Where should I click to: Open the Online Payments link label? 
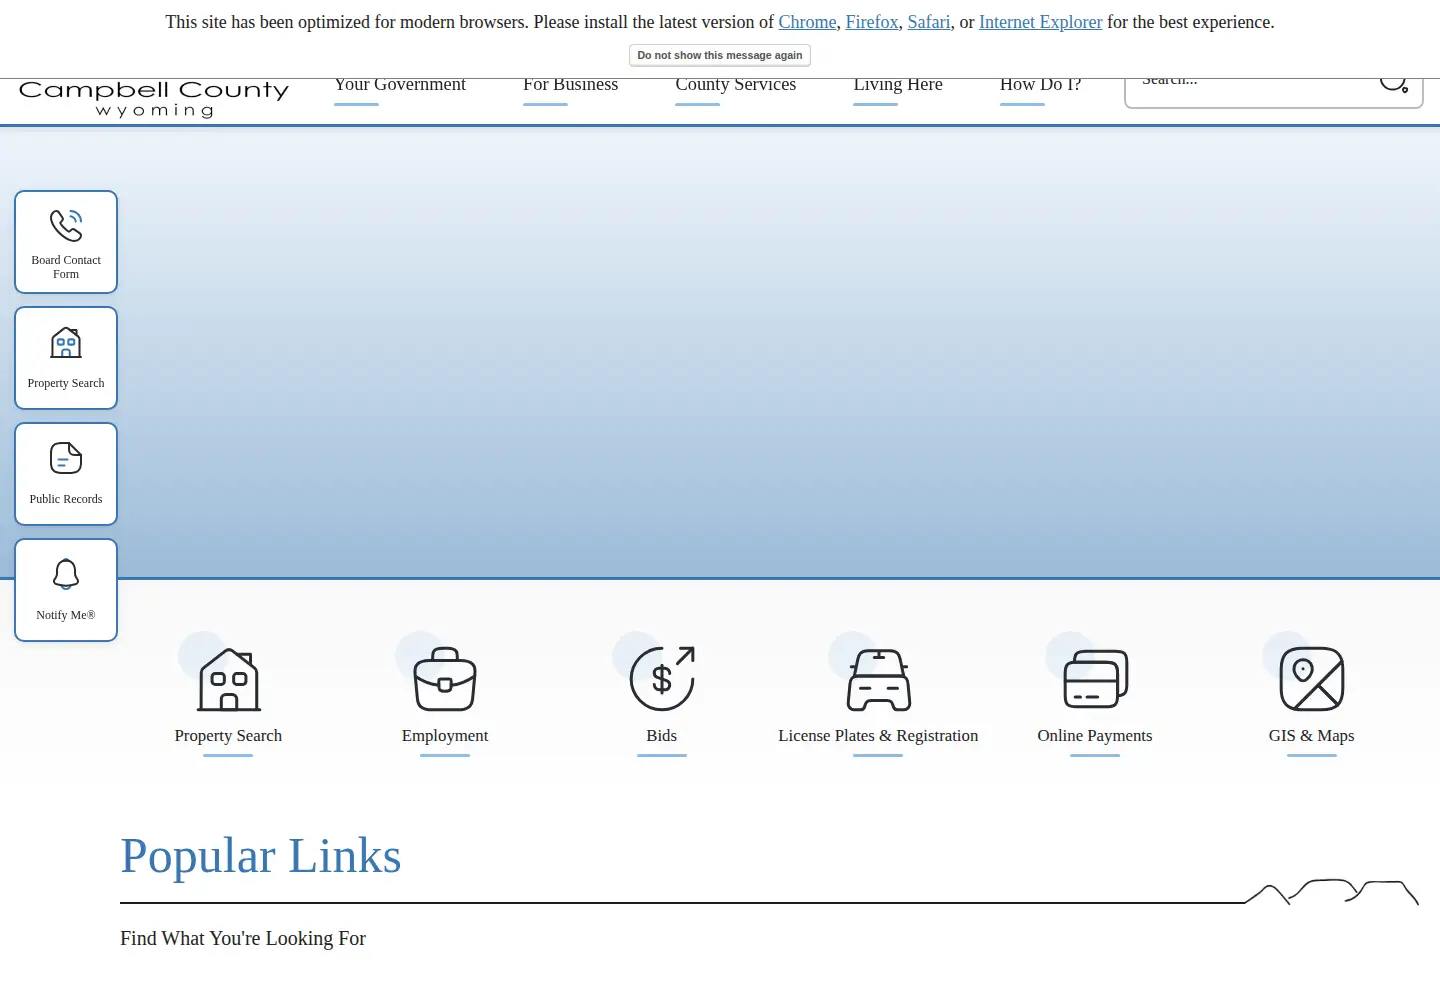1095,735
